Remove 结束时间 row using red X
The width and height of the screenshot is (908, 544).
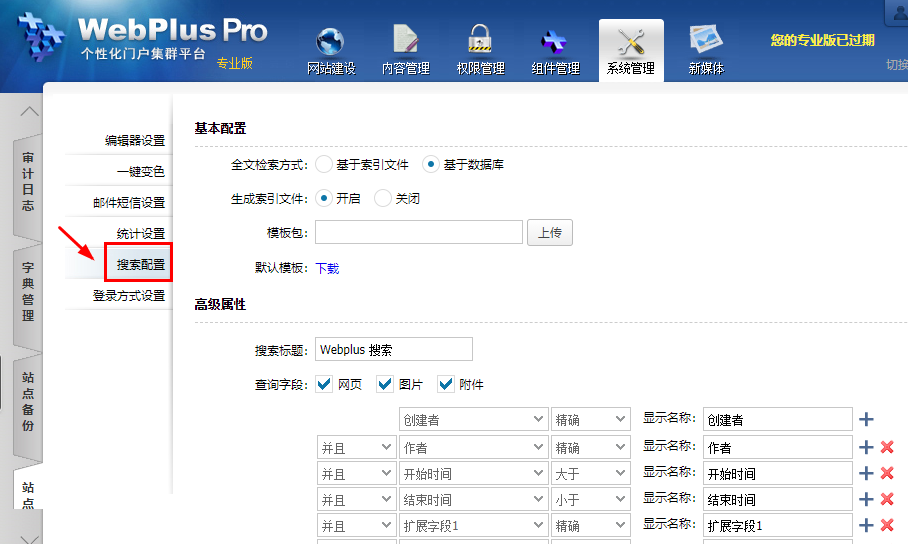tap(886, 499)
